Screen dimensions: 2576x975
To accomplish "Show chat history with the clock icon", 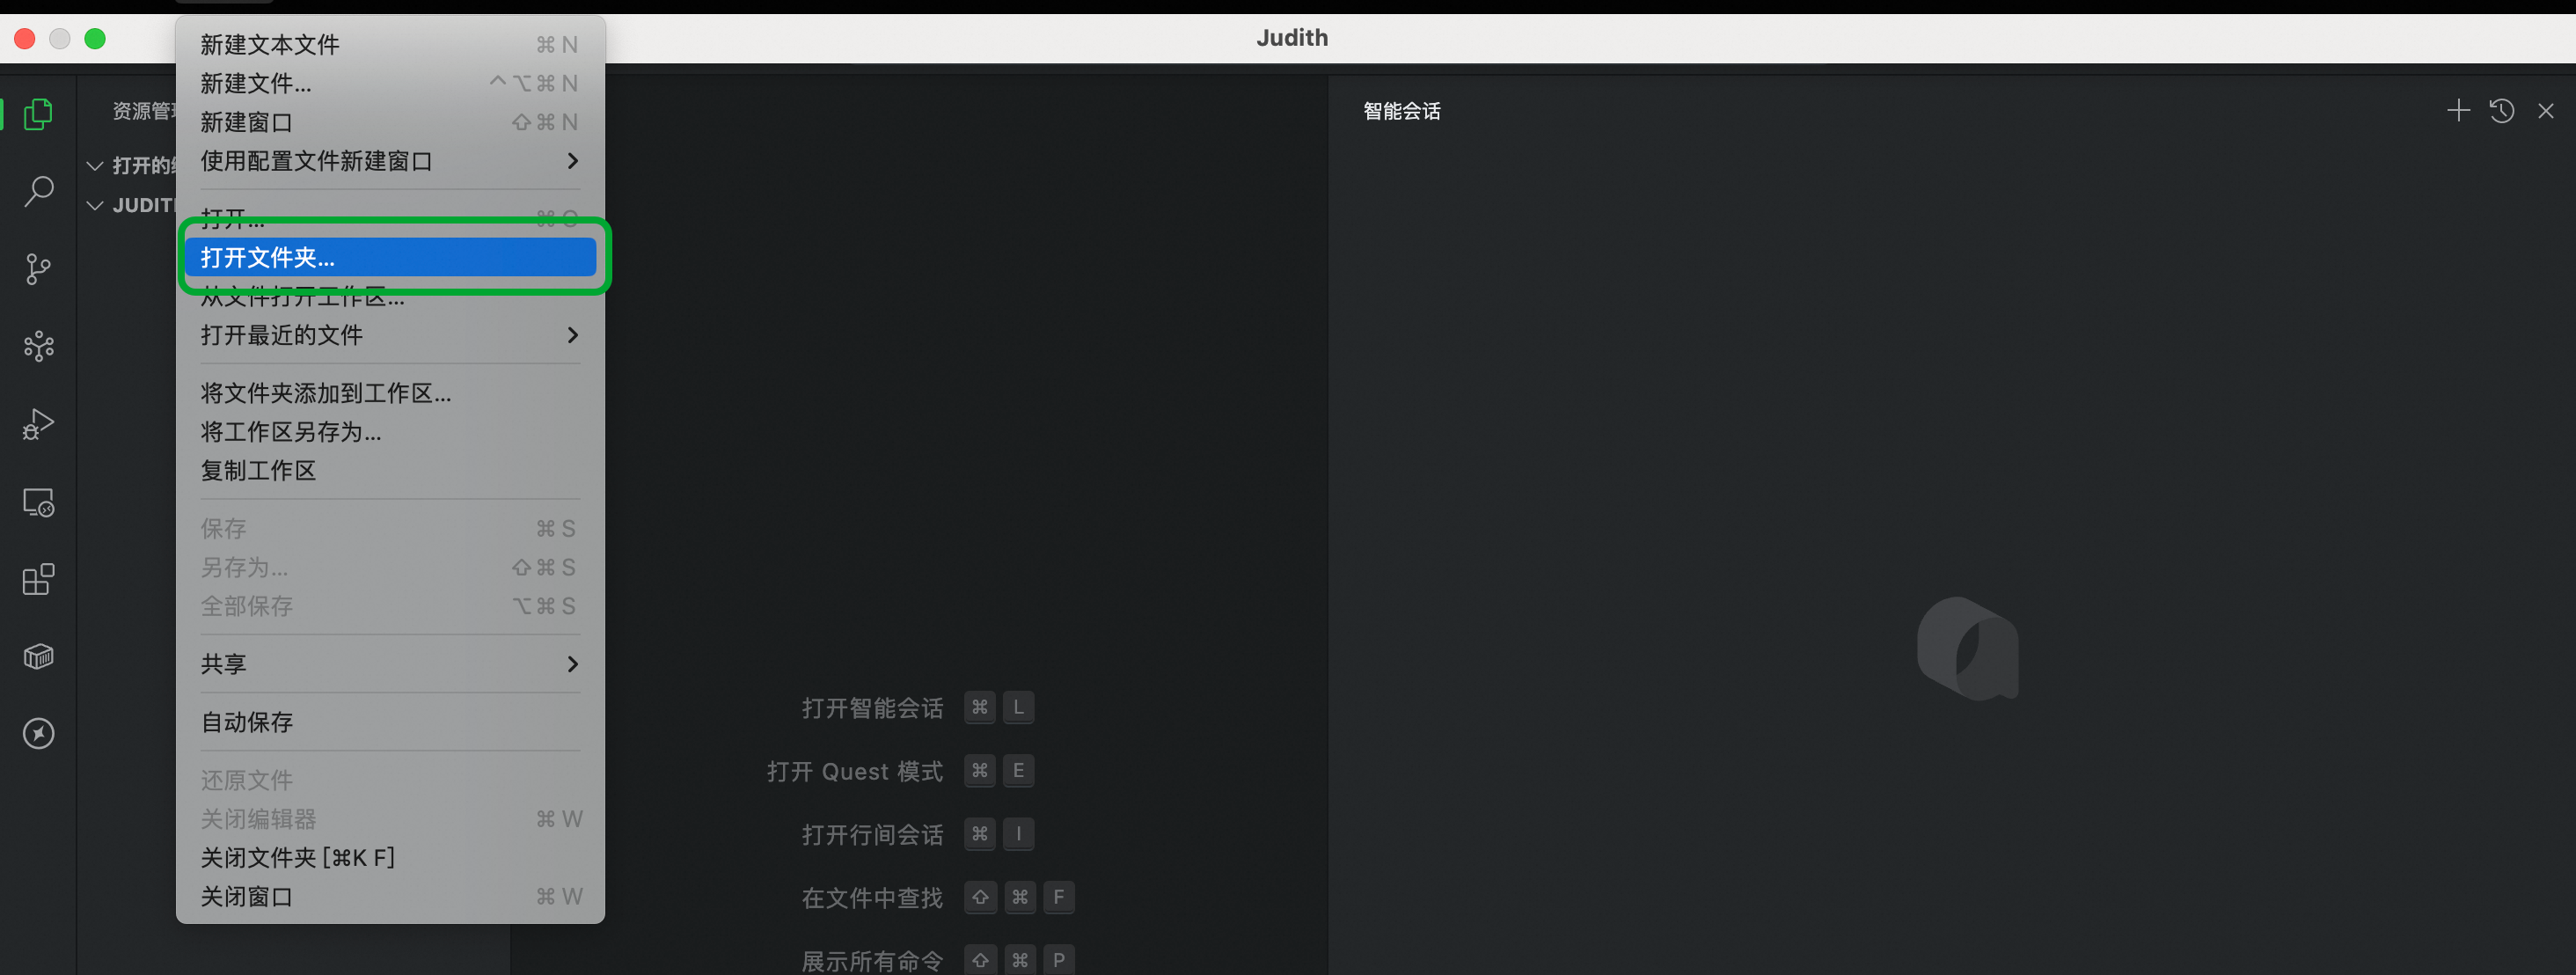I will click(2502, 111).
